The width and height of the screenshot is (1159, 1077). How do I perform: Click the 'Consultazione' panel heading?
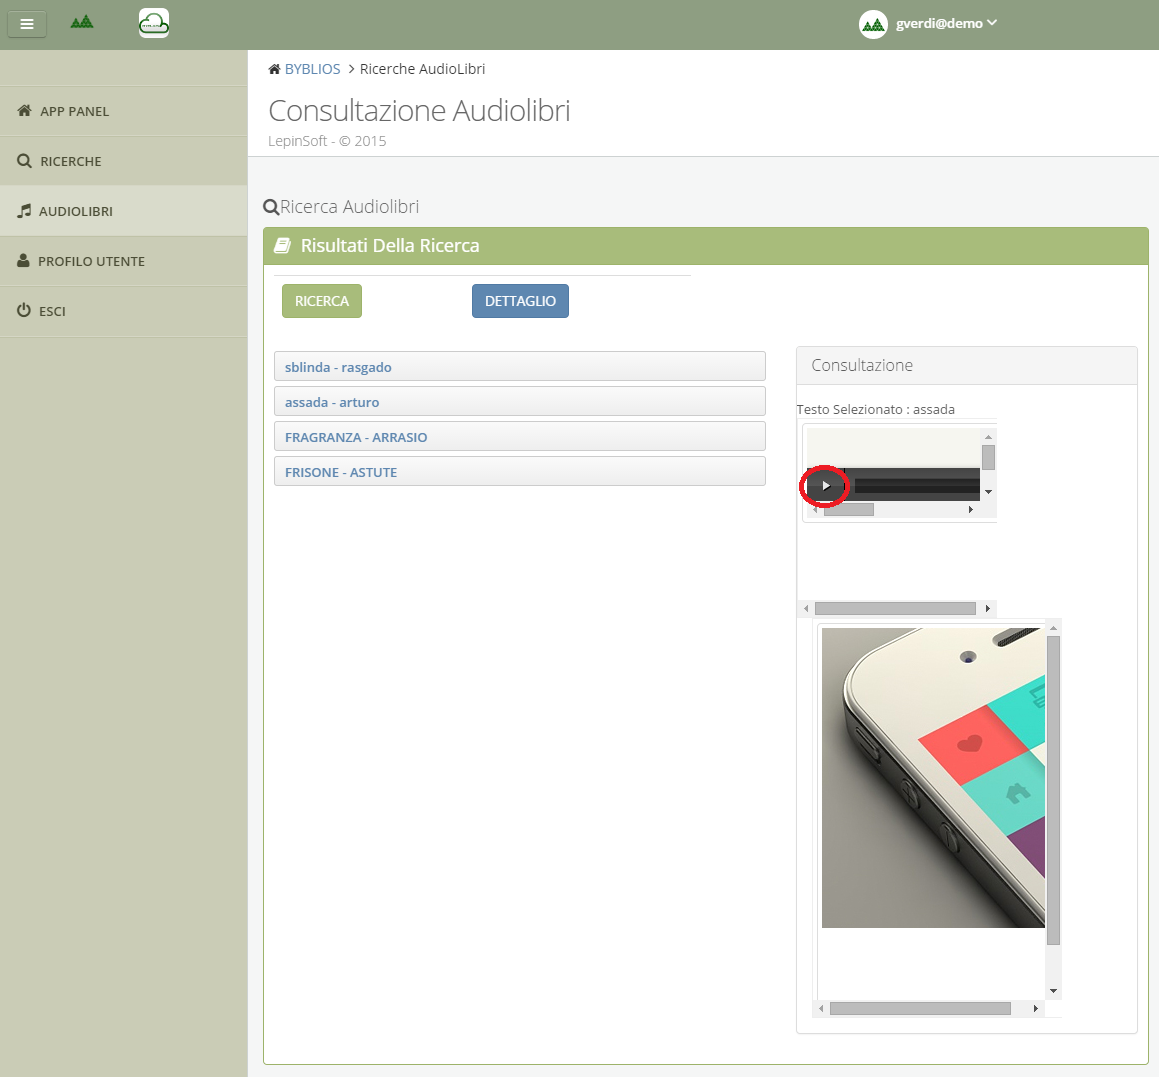(862, 365)
